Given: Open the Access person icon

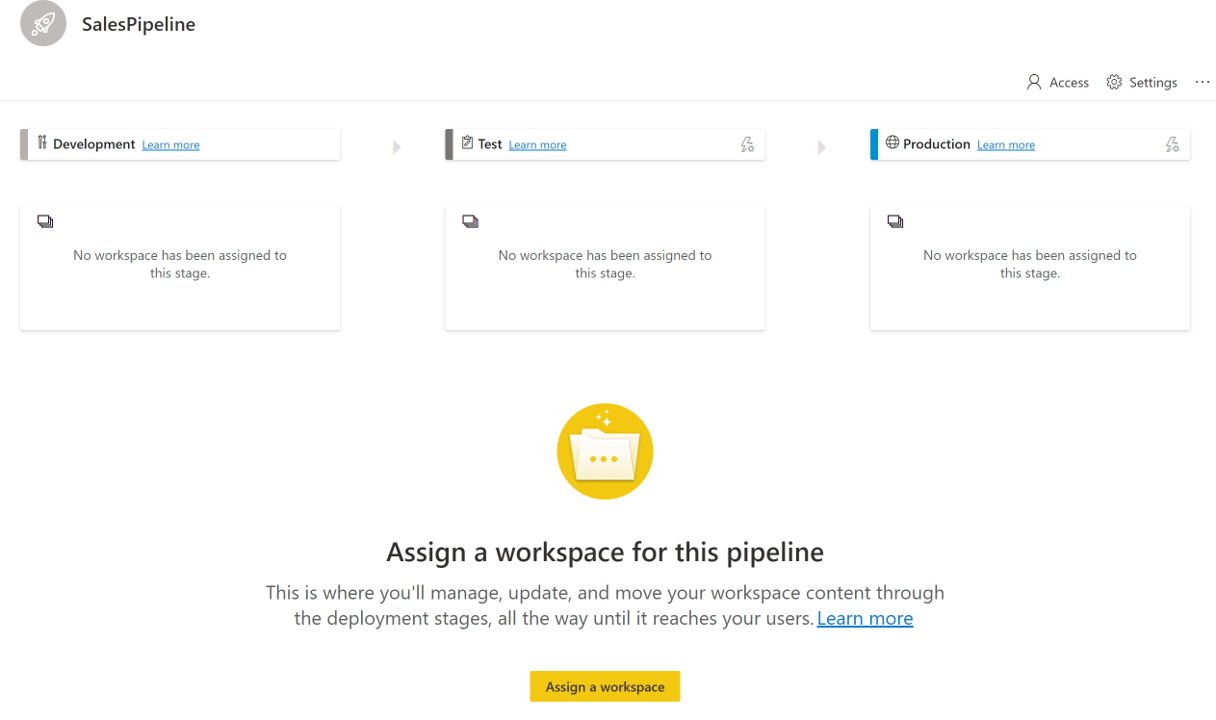Looking at the screenshot, I should tap(1034, 82).
